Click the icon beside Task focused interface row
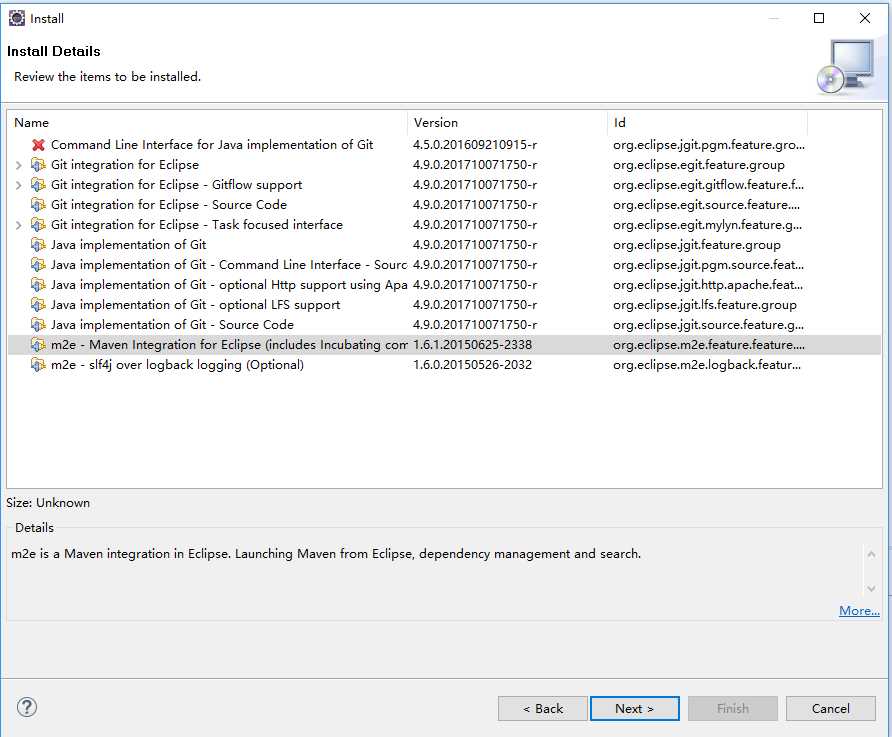 38,225
